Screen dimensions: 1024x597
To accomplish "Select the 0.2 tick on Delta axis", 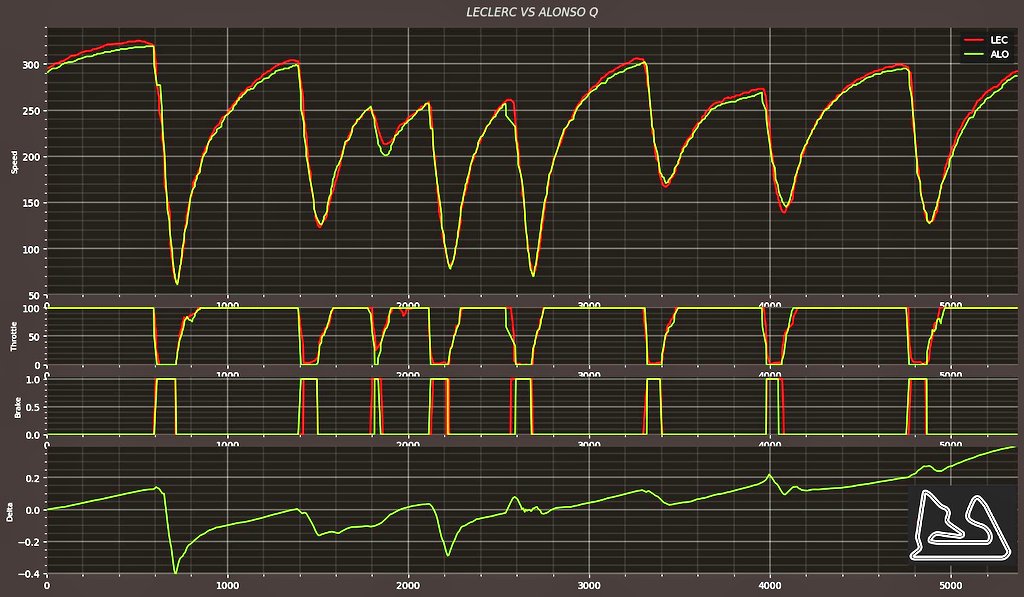I will coord(33,478).
